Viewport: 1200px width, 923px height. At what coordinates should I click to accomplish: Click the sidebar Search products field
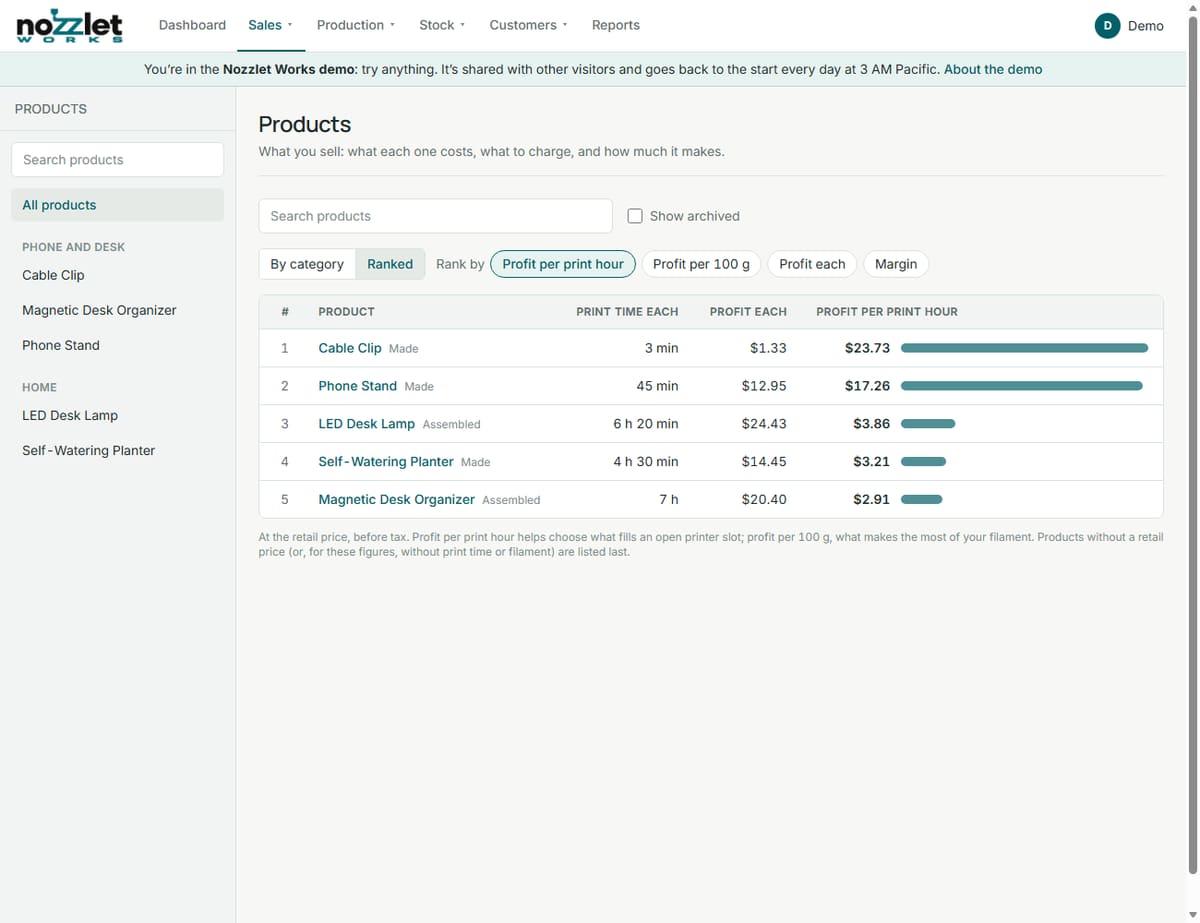[x=117, y=160]
